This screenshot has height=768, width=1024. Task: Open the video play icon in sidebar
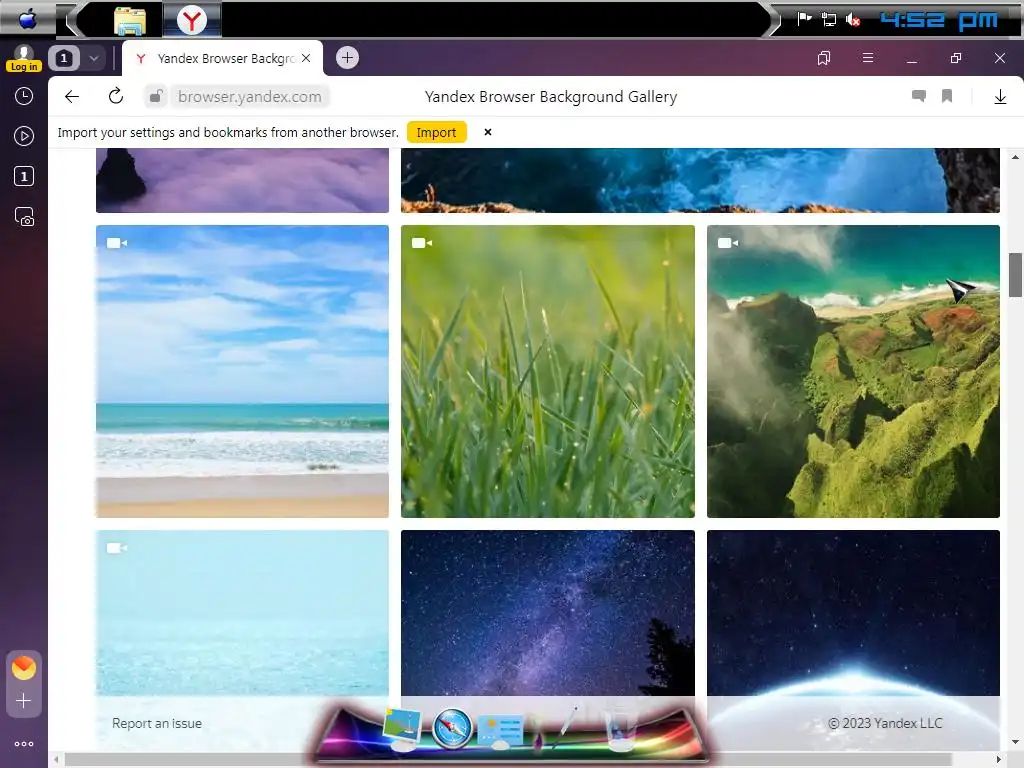pyautogui.click(x=24, y=136)
